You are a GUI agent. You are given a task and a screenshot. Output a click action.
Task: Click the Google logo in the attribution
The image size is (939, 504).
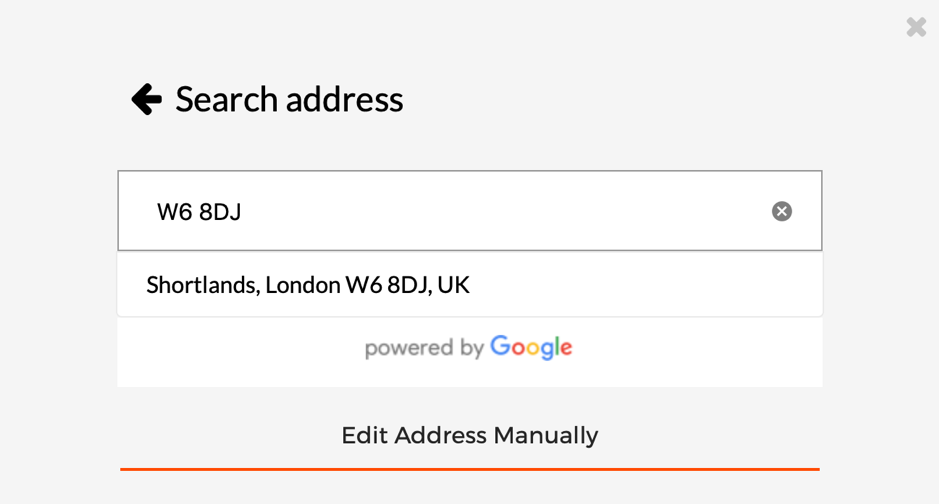531,347
